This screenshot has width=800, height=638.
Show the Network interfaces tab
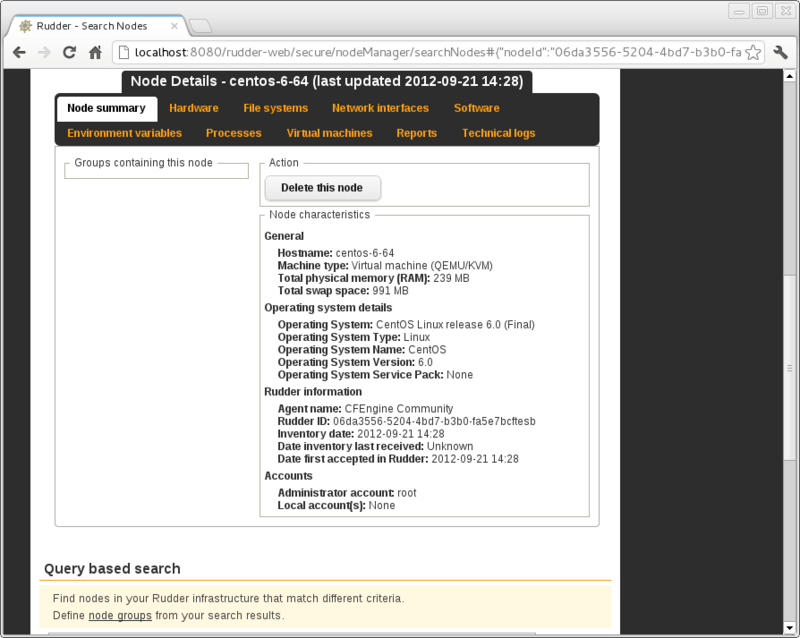381,108
